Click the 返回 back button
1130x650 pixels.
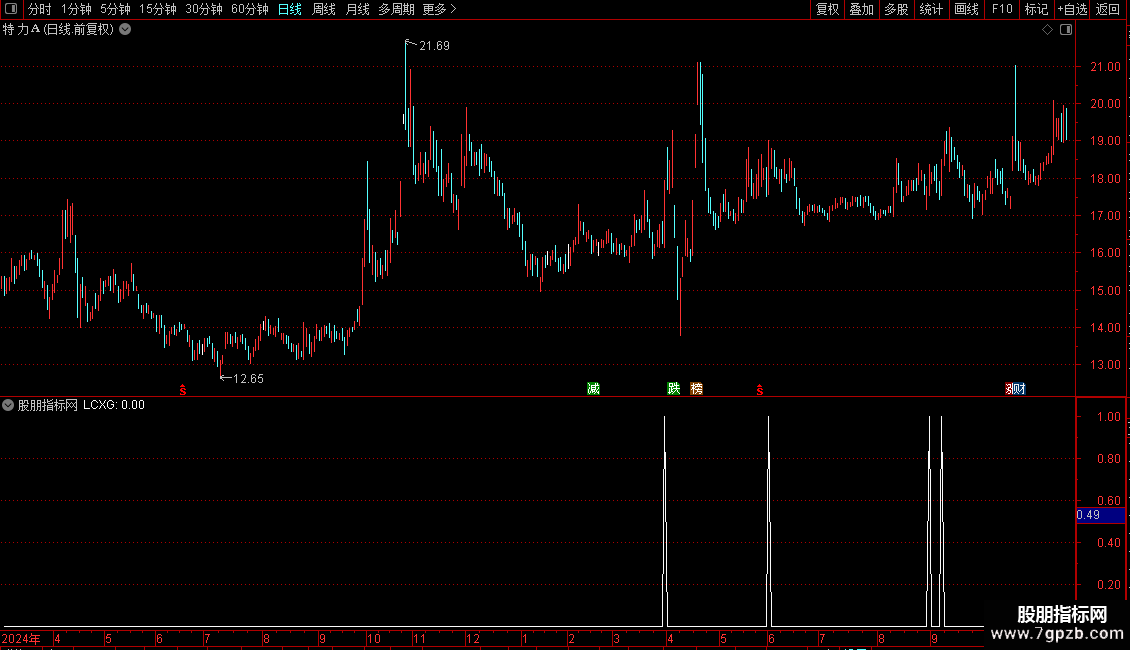pos(1108,9)
